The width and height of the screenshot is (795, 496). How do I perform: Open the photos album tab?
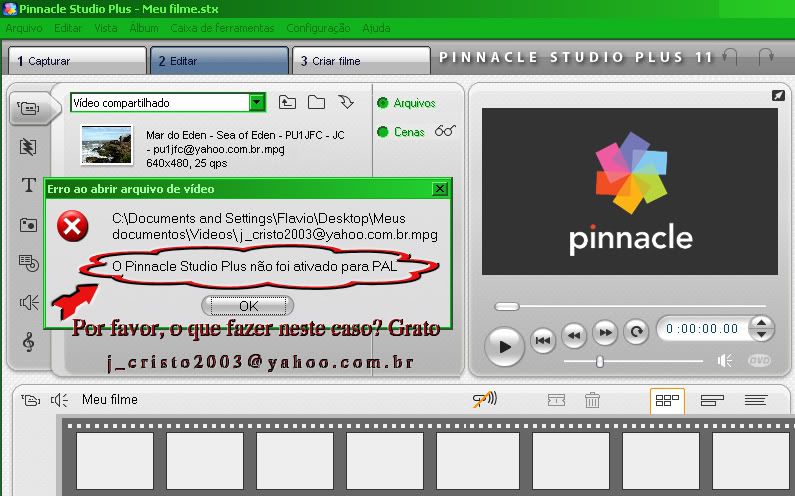point(28,225)
